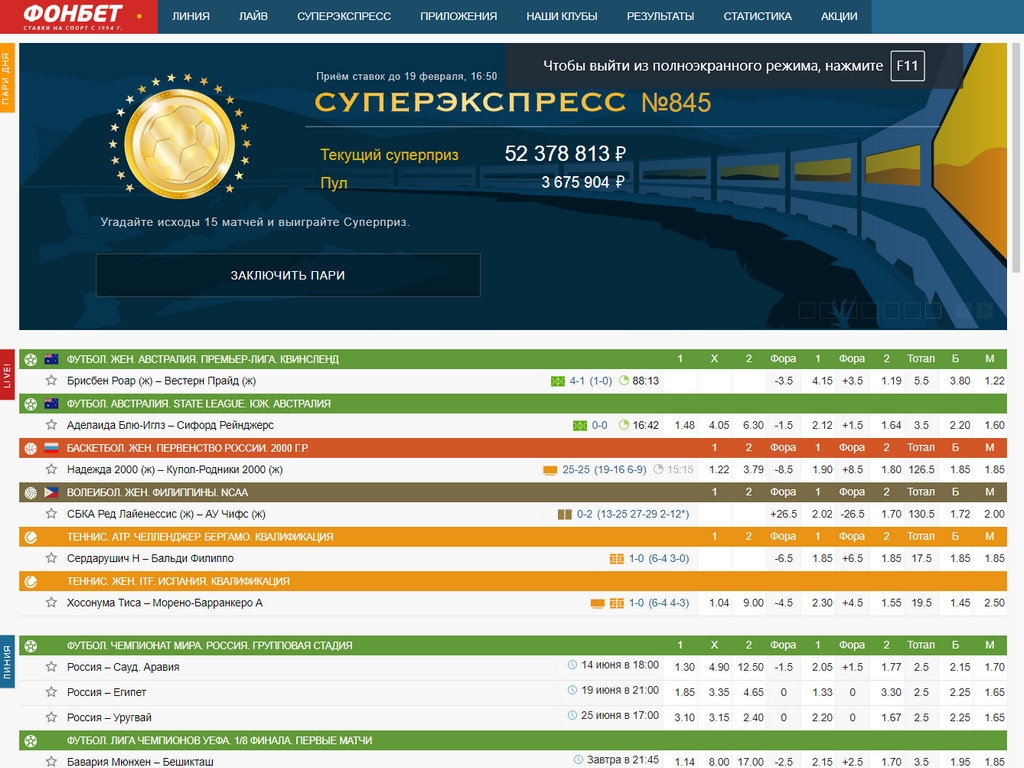Click the basketball icon in Первенство России header
1024x768 pixels.
(30, 448)
